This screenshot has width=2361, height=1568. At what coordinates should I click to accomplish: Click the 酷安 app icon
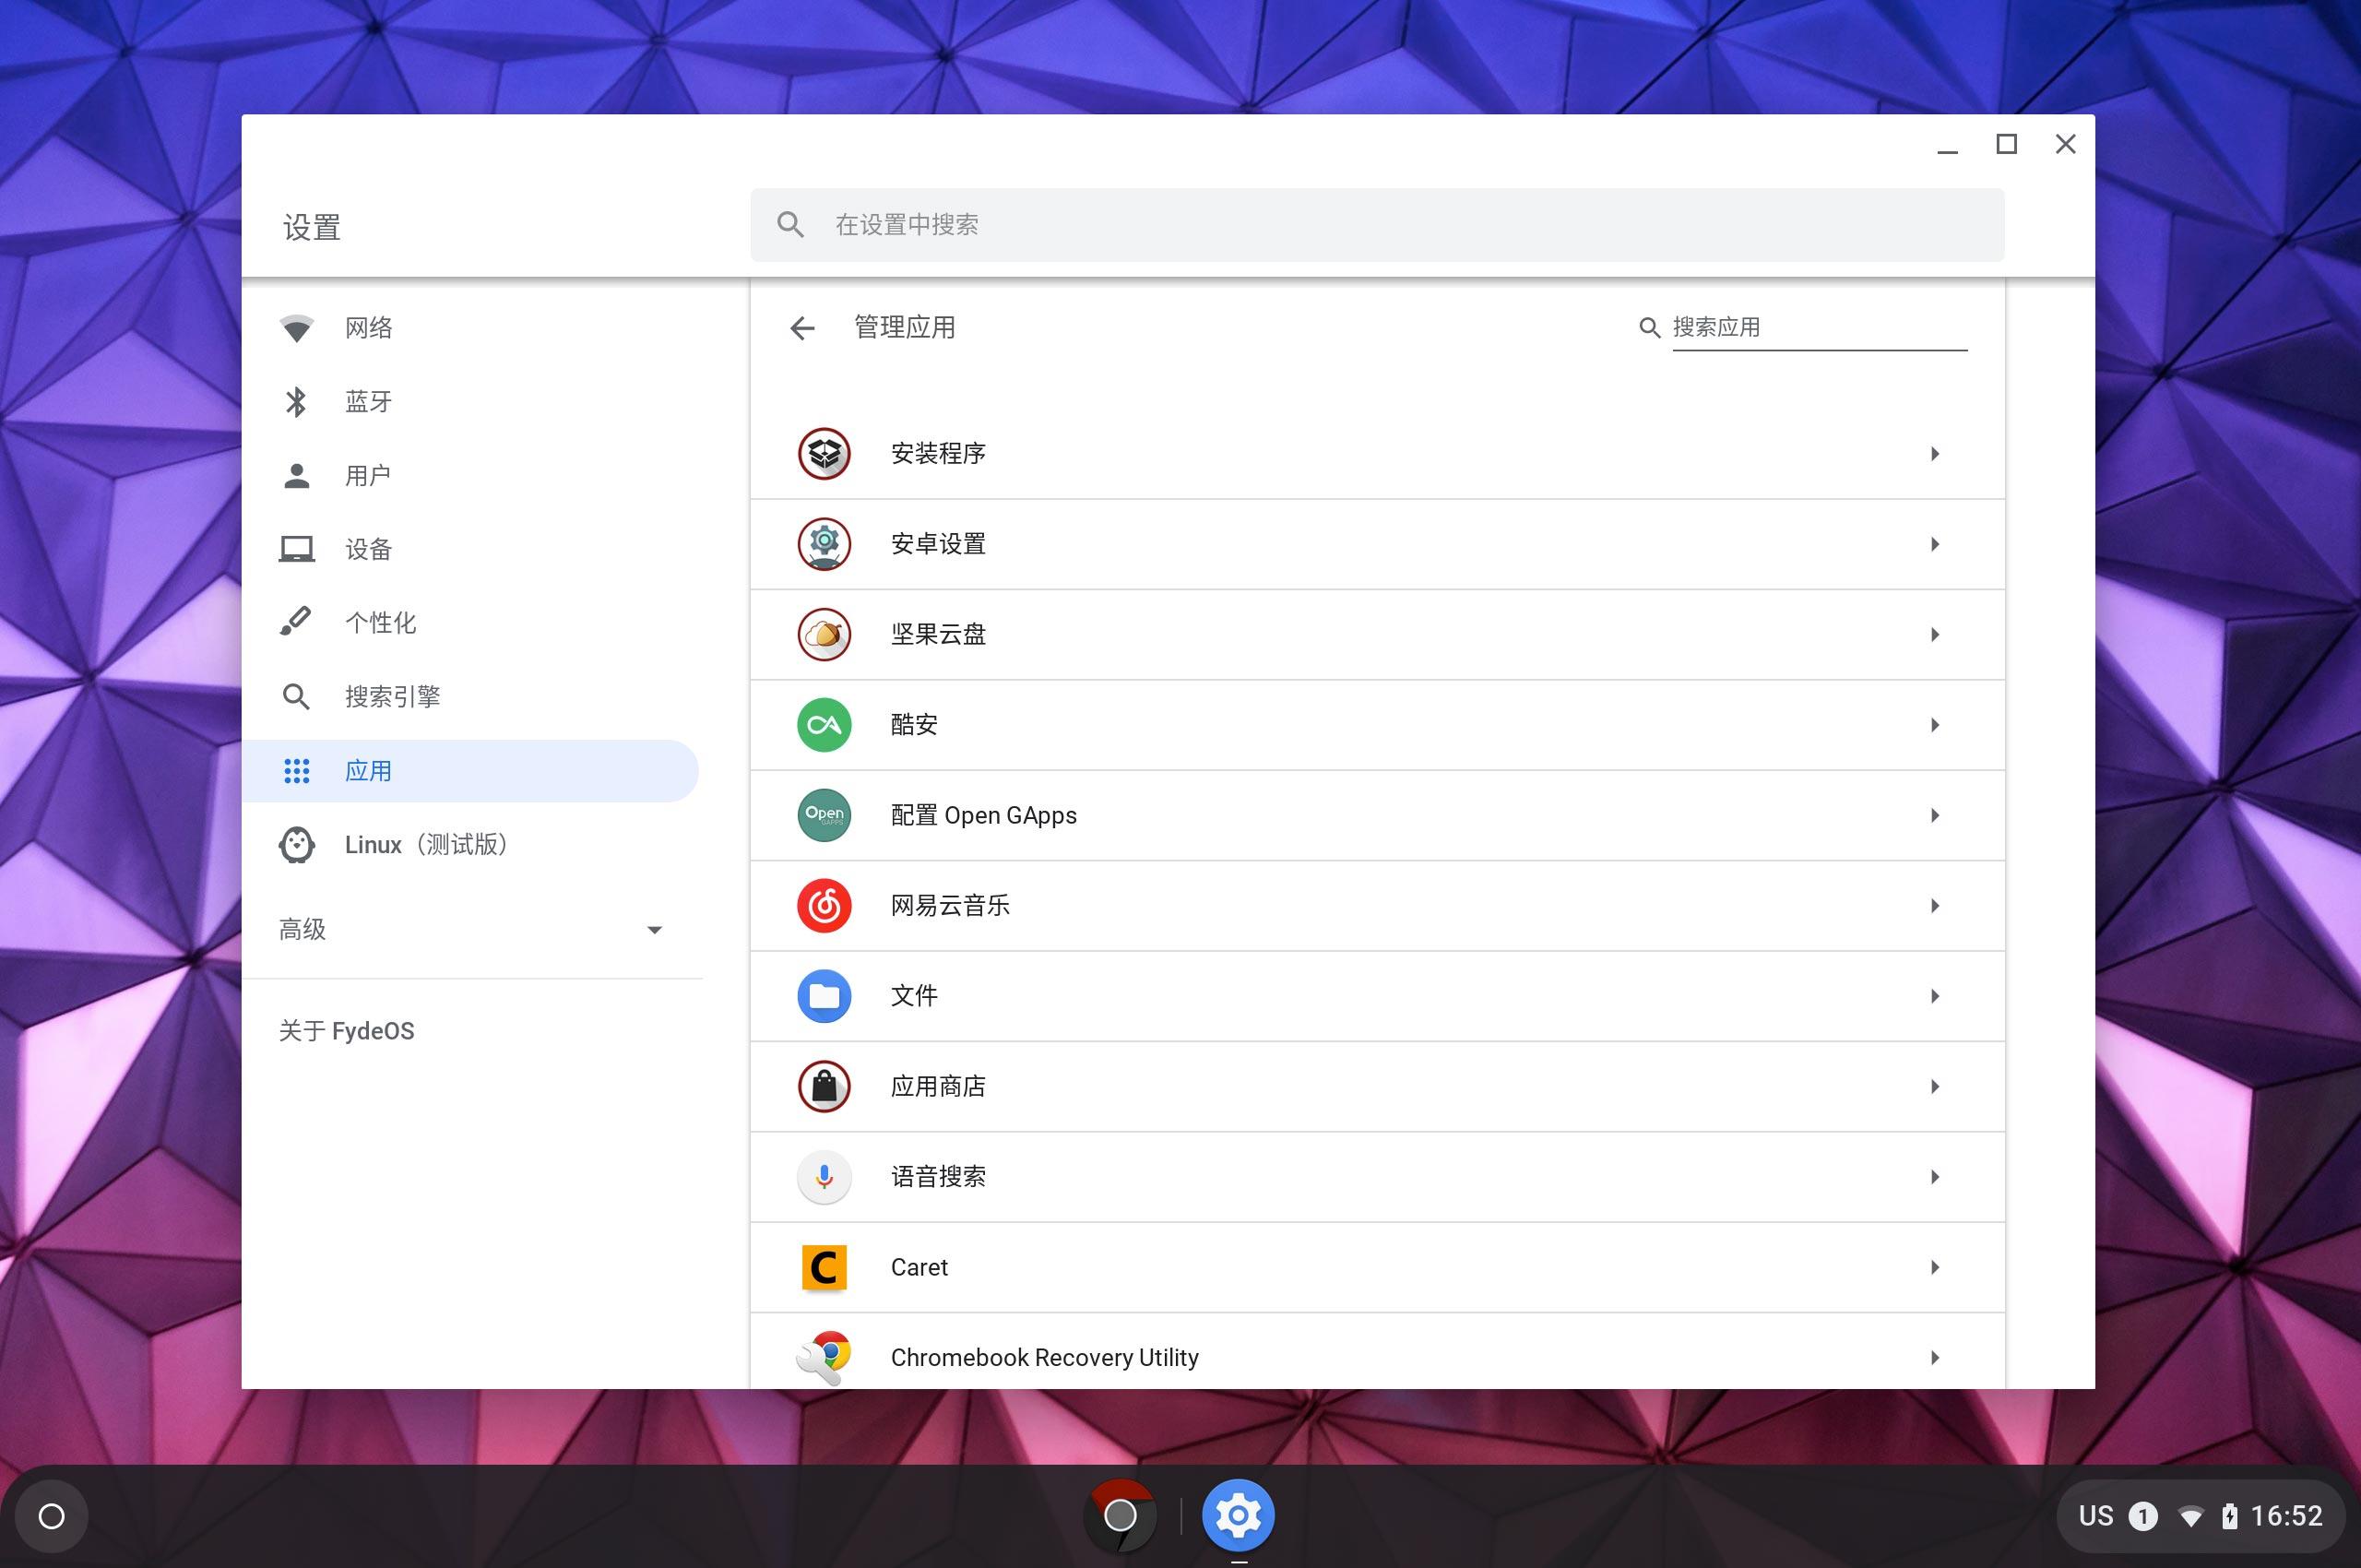pos(823,725)
